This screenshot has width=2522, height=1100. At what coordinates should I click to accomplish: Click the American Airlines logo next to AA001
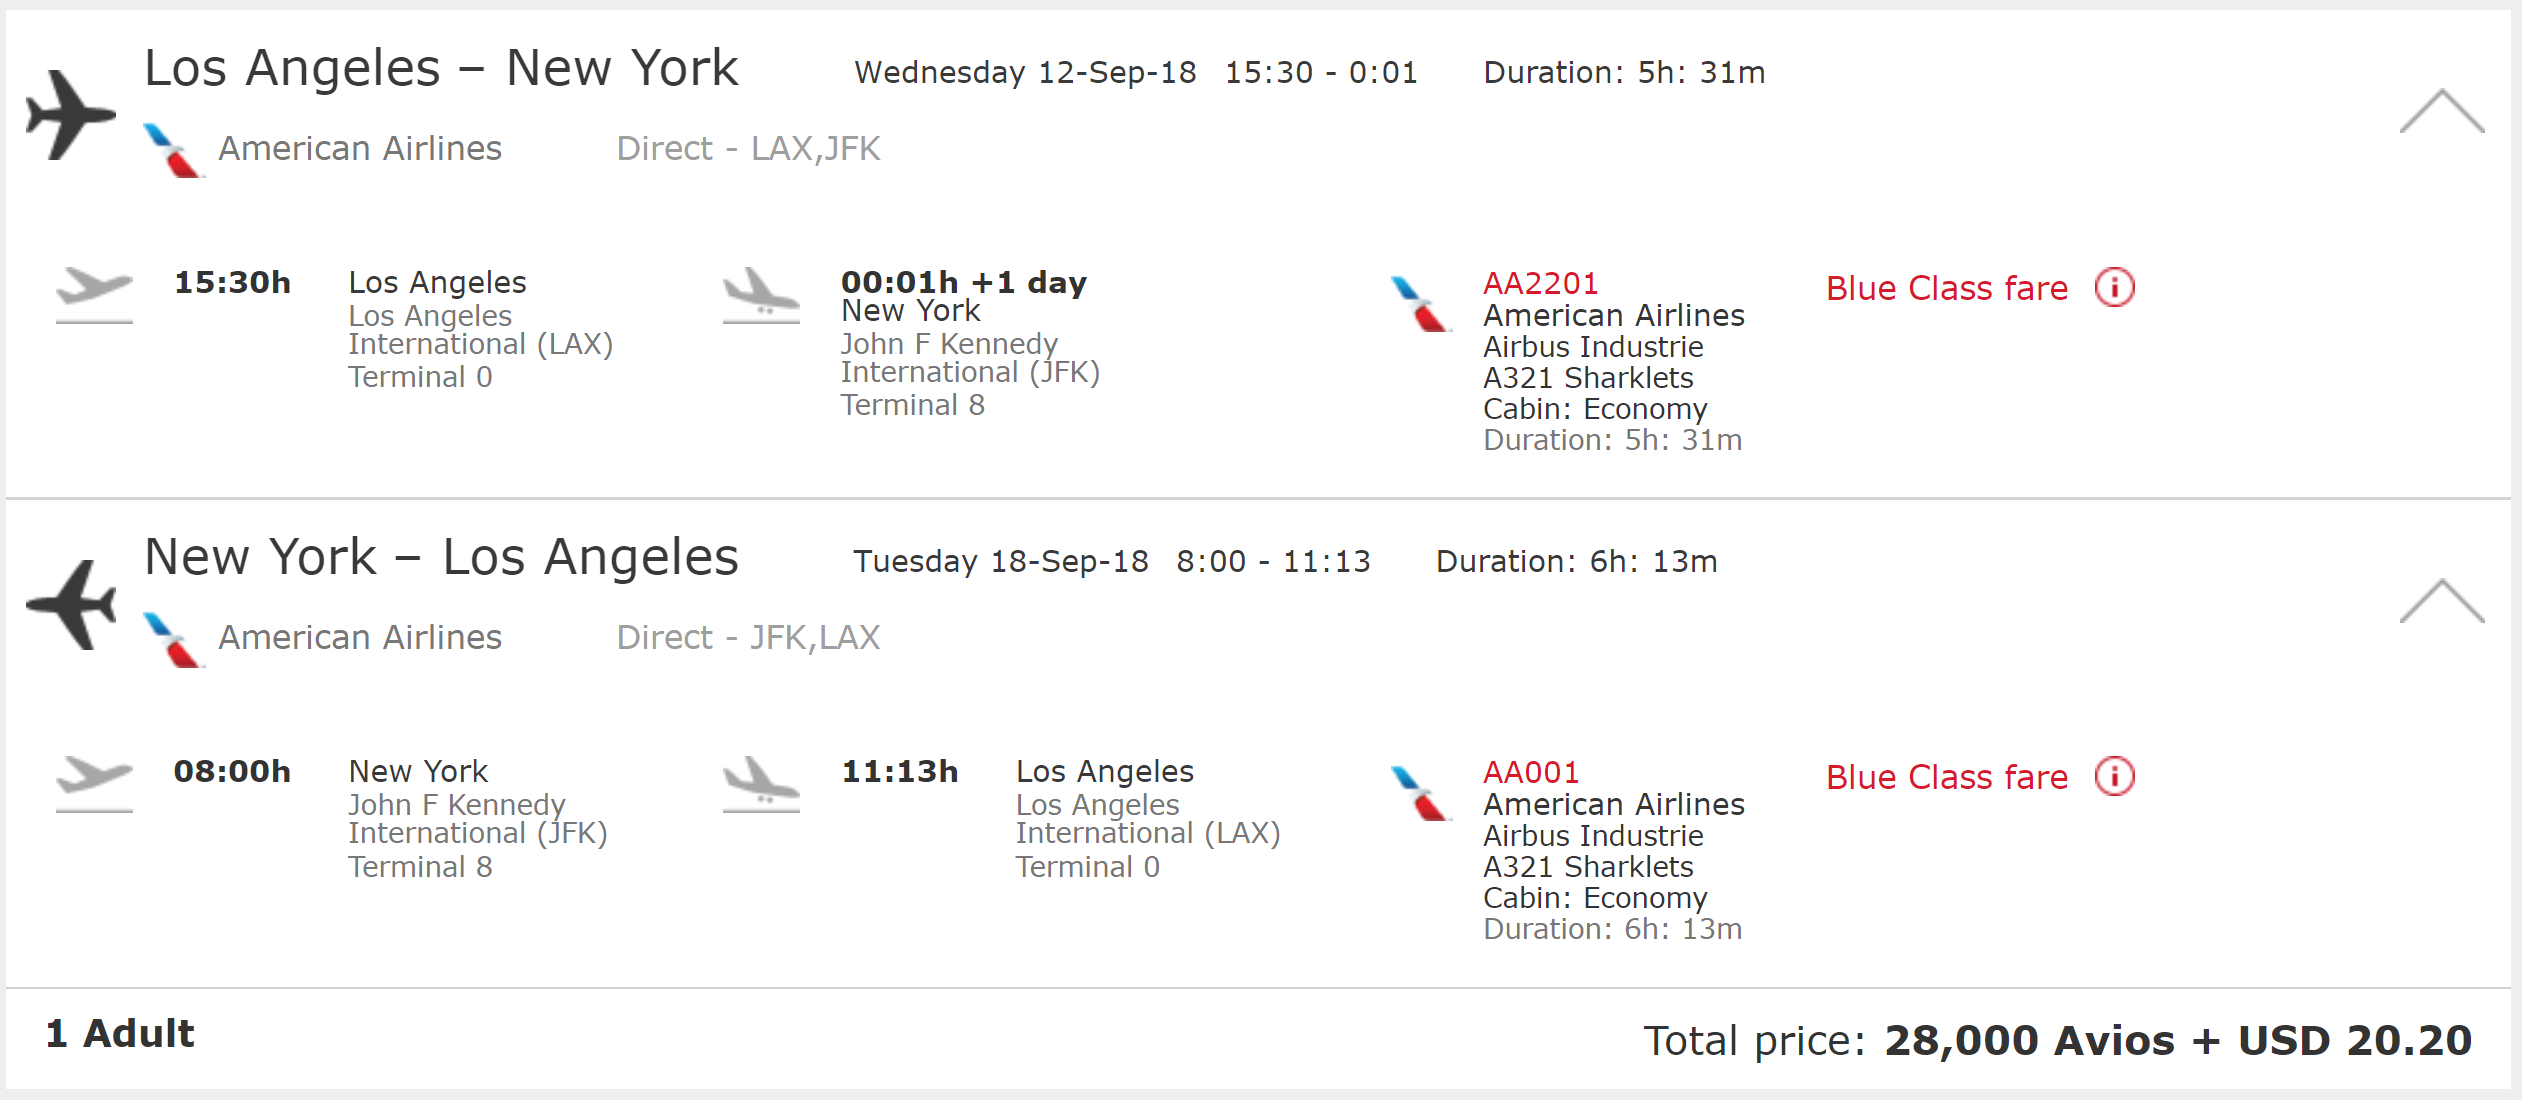pyautogui.click(x=1420, y=793)
